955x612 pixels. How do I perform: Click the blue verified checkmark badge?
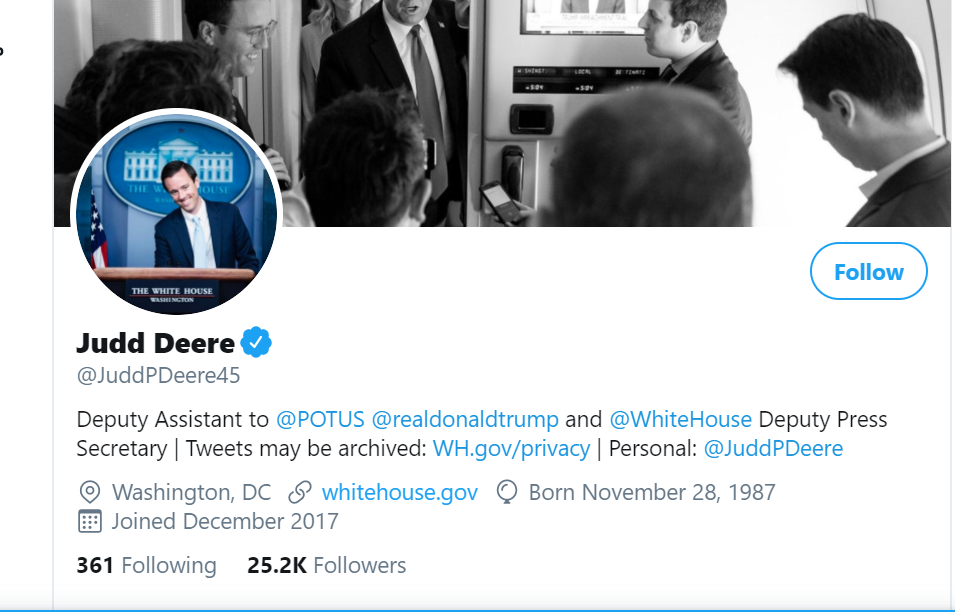coord(256,344)
